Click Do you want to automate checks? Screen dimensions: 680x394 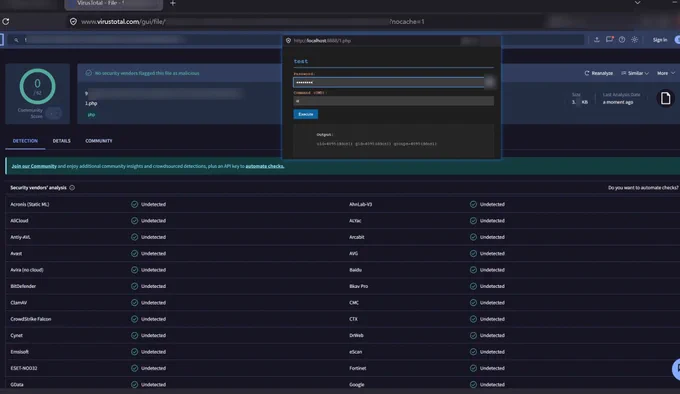tap(643, 188)
